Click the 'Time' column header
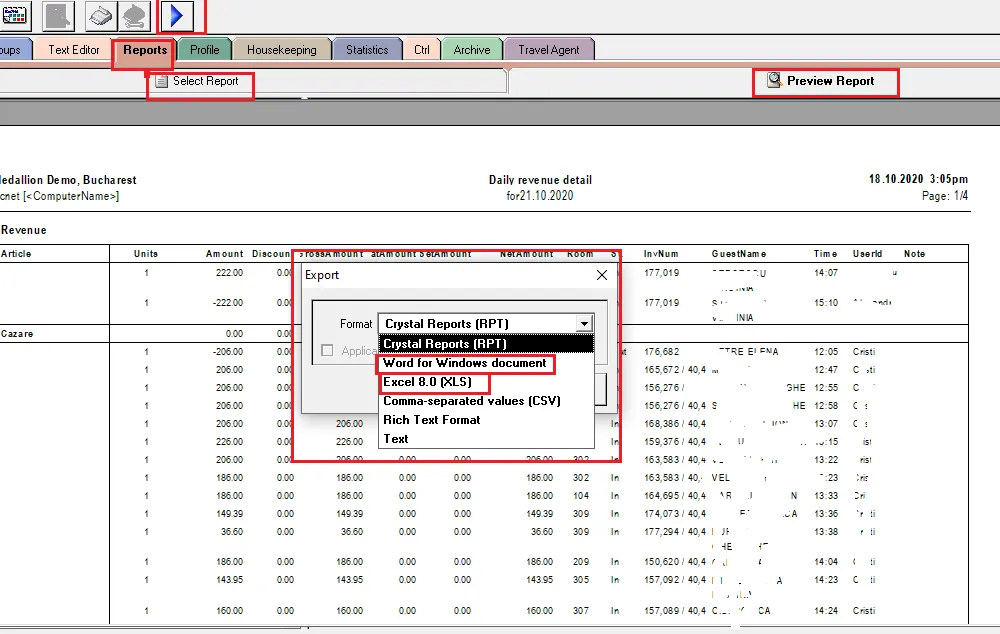Screen dimensions: 1000x634 825,254
